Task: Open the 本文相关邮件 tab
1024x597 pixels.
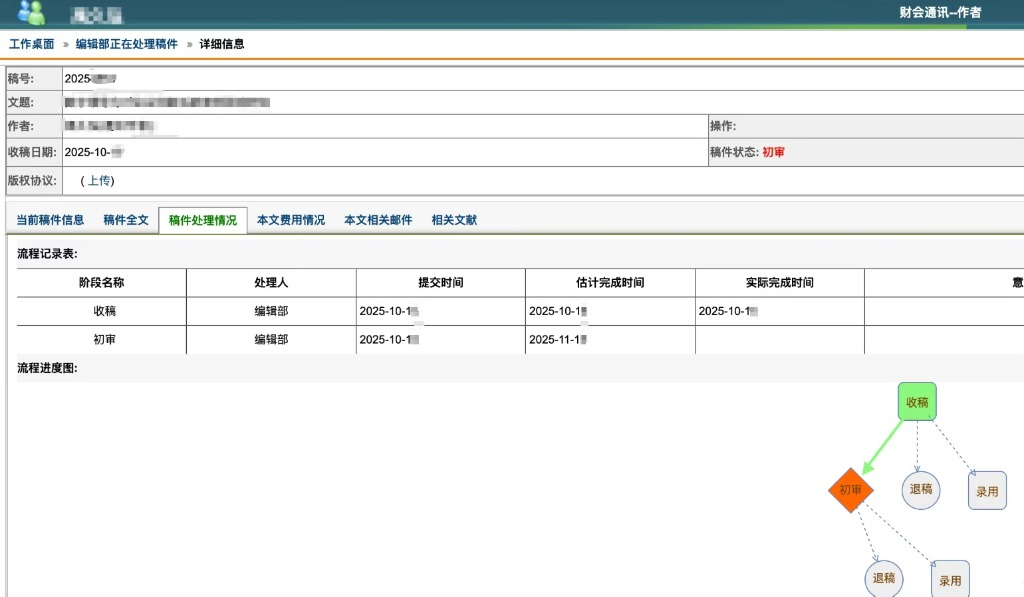Action: pyautogui.click(x=378, y=220)
